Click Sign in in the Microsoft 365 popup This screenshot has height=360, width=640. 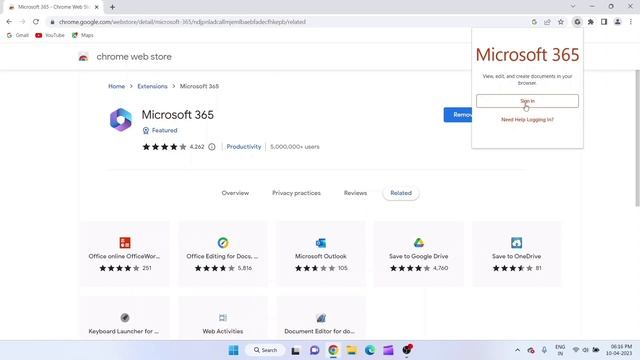527,101
